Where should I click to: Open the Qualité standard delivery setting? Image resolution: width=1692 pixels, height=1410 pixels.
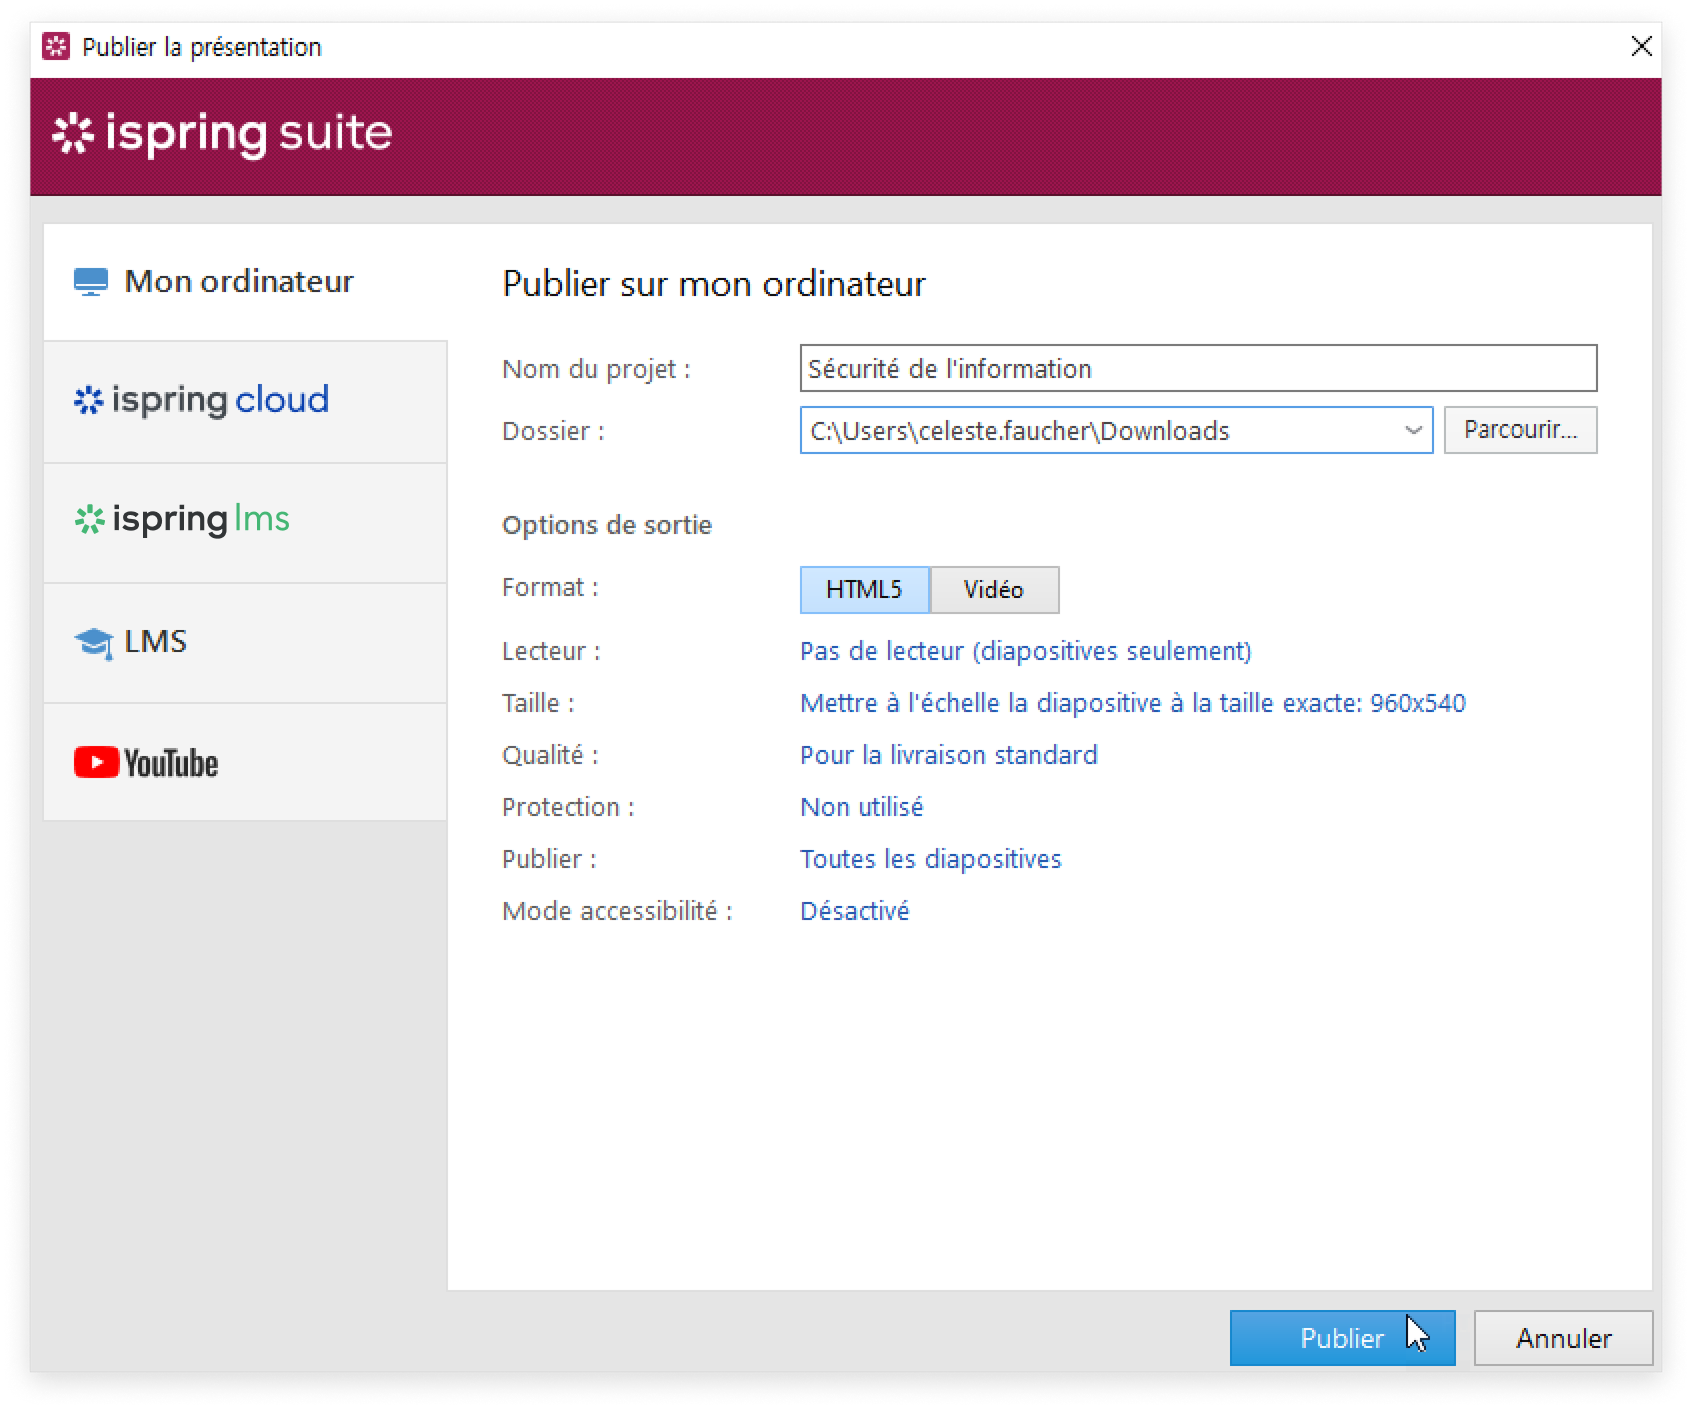[948, 755]
